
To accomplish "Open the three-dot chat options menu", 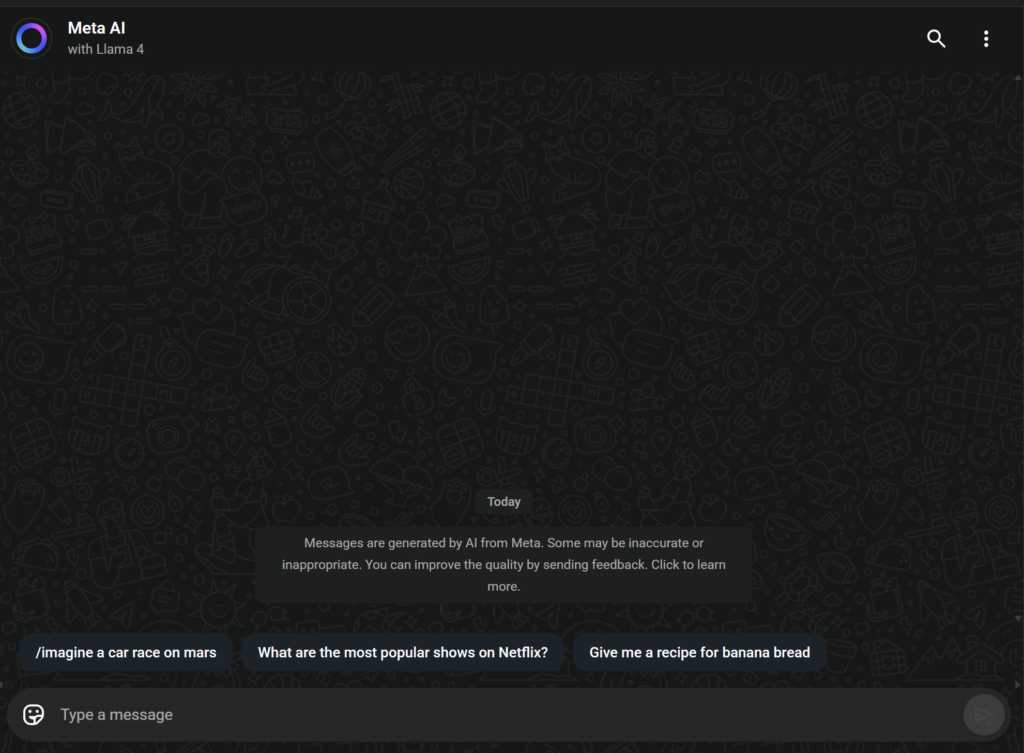I will pos(986,39).
